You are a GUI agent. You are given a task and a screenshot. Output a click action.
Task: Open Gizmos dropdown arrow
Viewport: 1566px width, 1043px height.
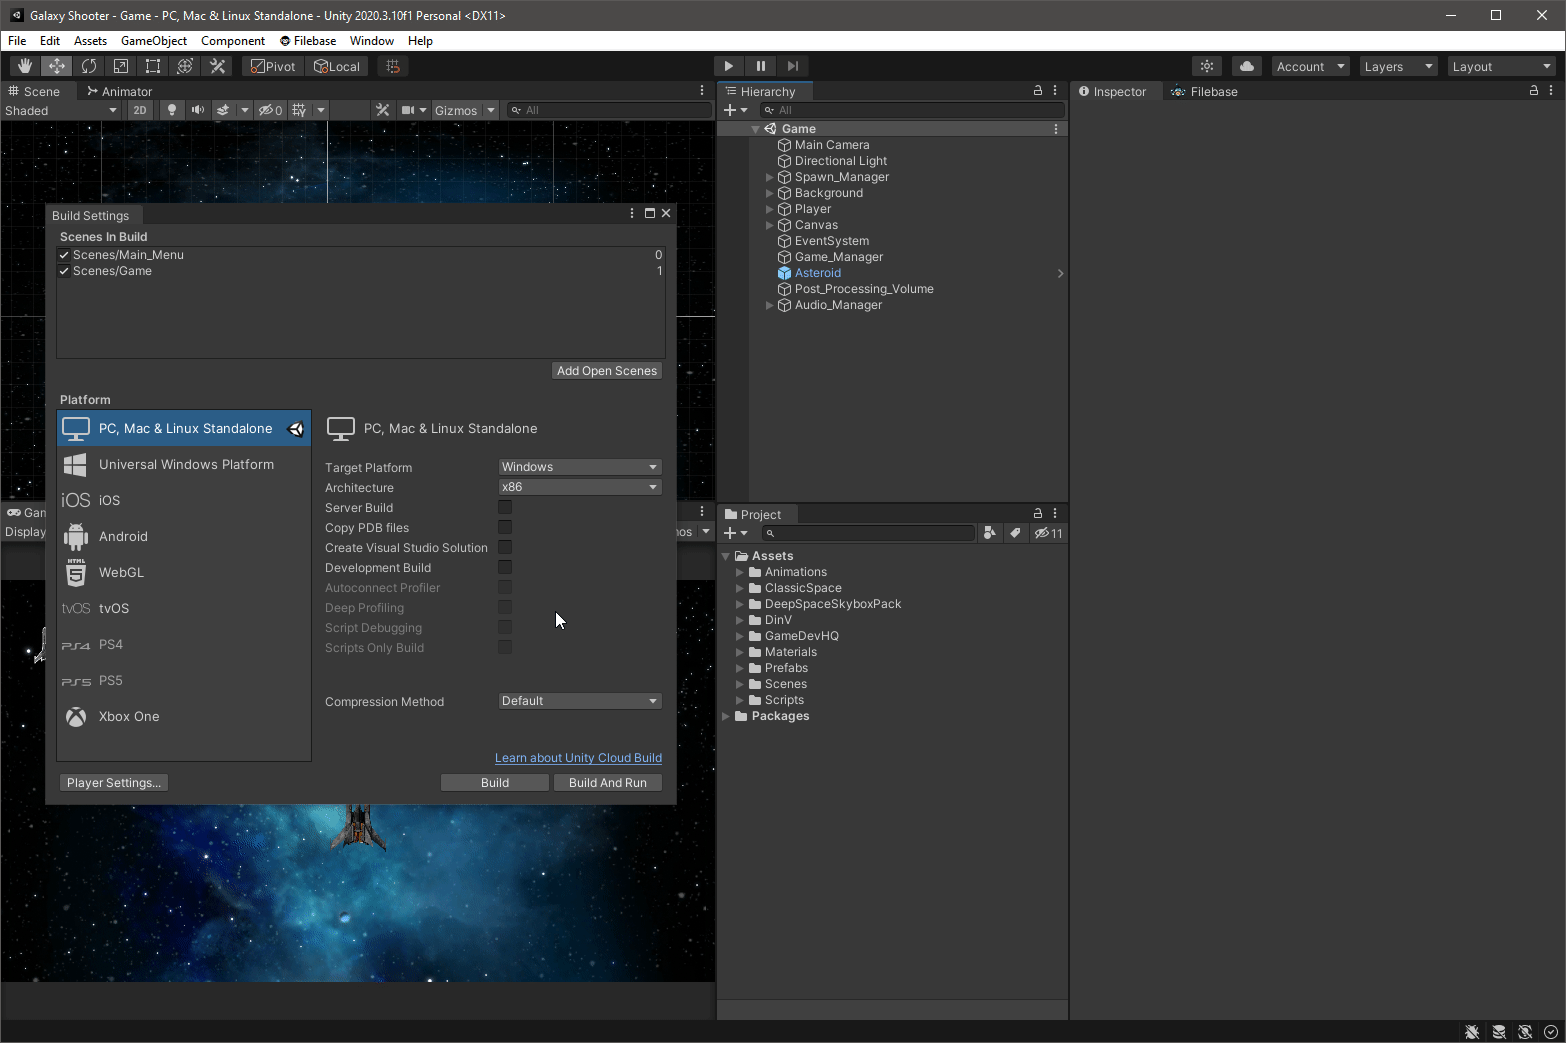tap(491, 110)
